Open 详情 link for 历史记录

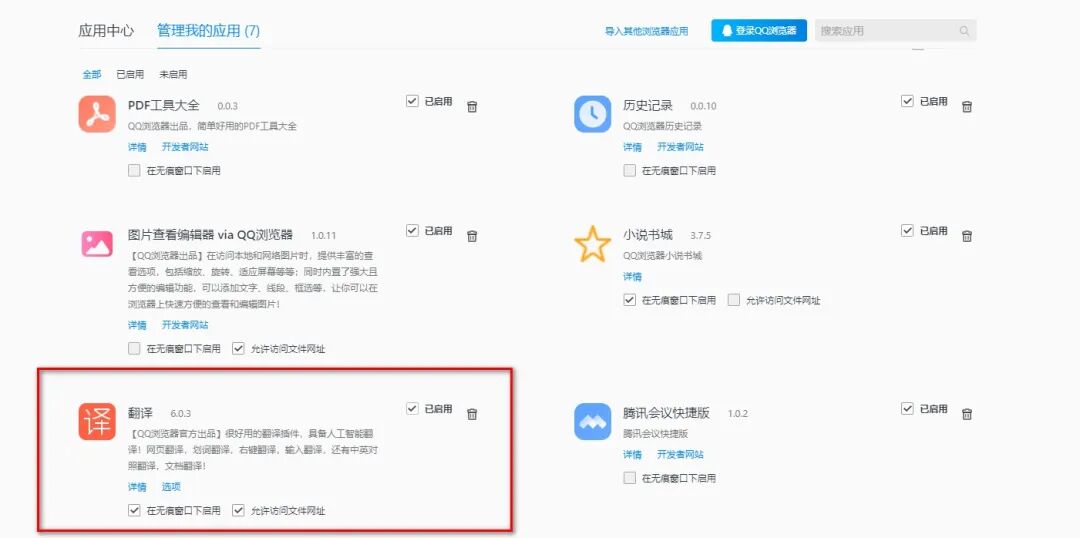[x=632, y=147]
